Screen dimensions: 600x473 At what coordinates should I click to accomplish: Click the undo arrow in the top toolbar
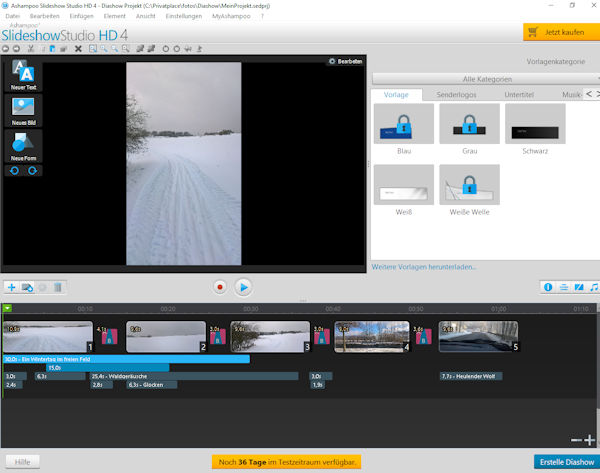[x=5, y=49]
